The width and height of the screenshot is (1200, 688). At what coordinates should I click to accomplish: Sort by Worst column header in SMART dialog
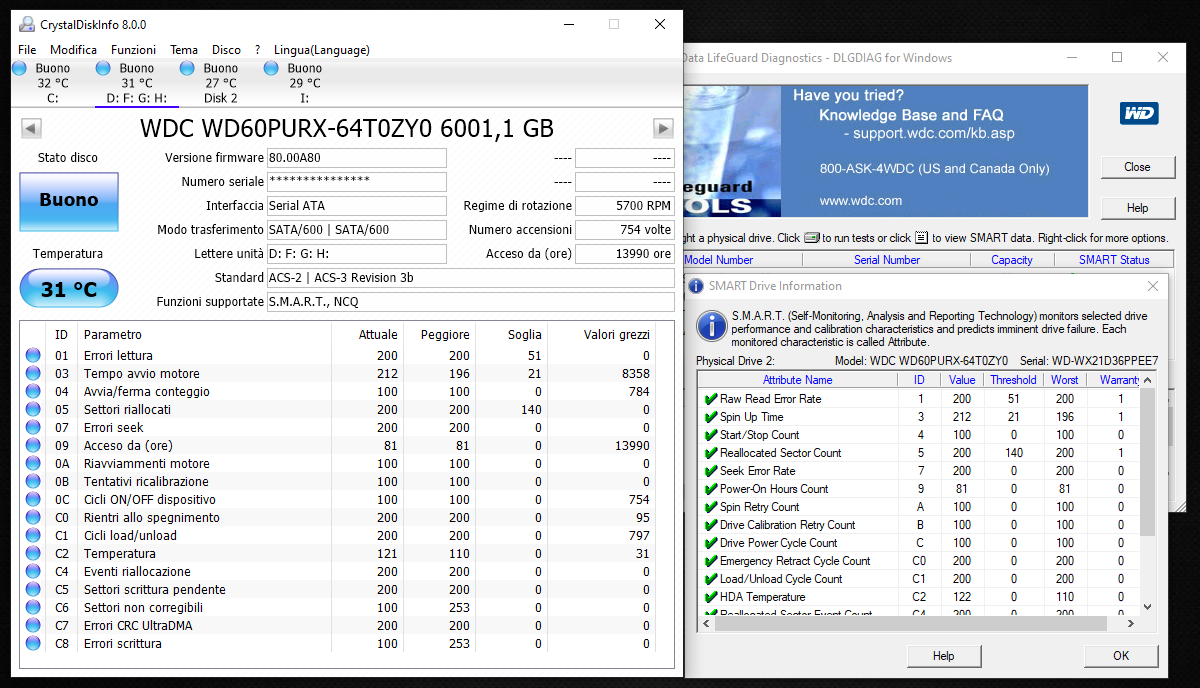click(x=1065, y=380)
